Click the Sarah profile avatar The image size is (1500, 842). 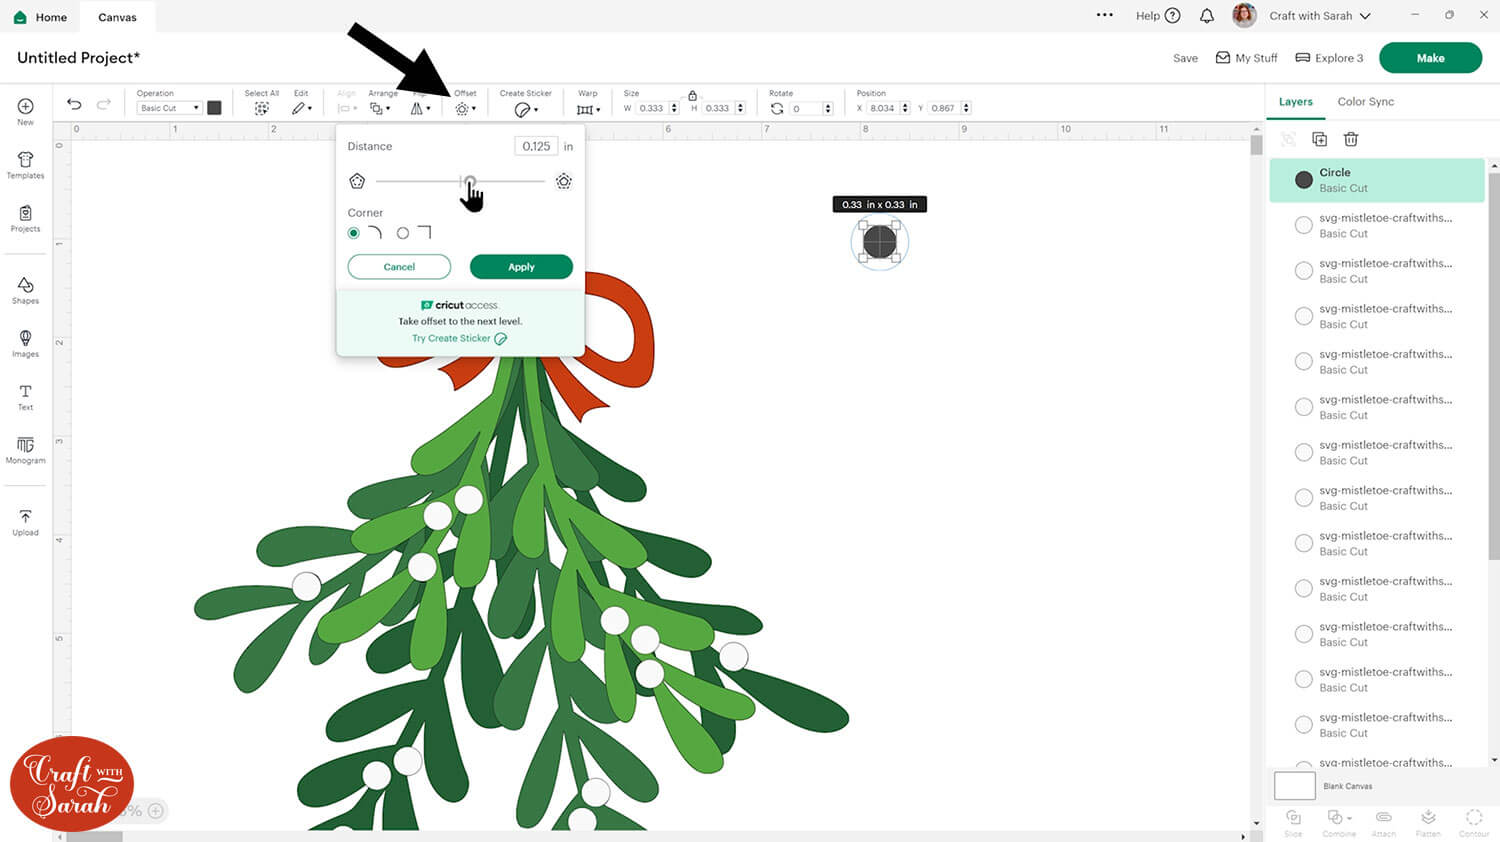pyautogui.click(x=1244, y=15)
